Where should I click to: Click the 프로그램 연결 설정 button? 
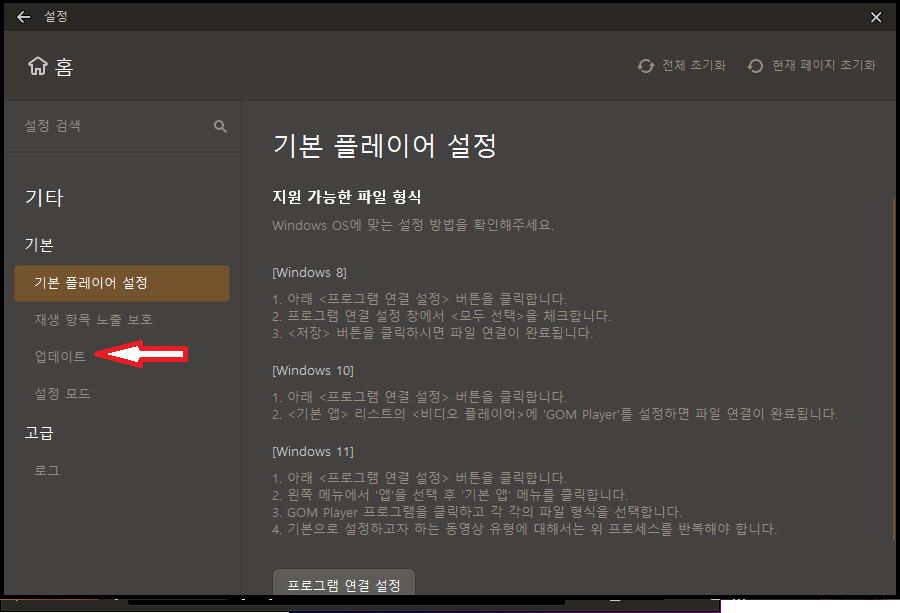click(x=344, y=583)
